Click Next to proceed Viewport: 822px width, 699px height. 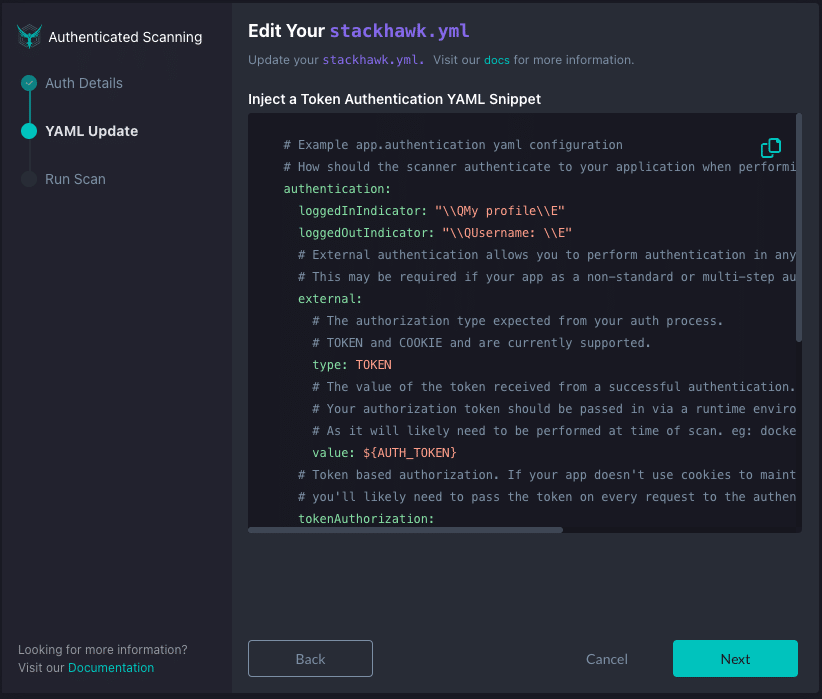tap(735, 659)
